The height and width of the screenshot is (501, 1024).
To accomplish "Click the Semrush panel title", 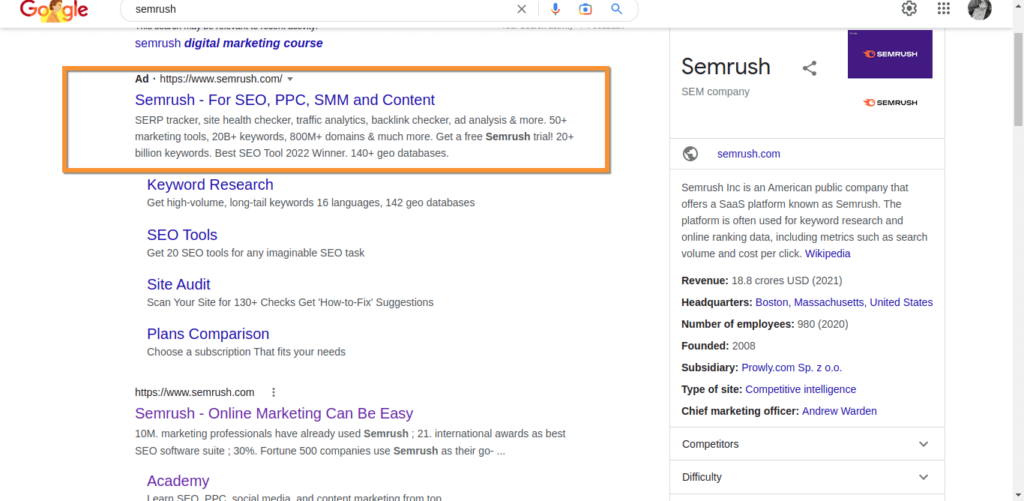I will click(x=726, y=67).
